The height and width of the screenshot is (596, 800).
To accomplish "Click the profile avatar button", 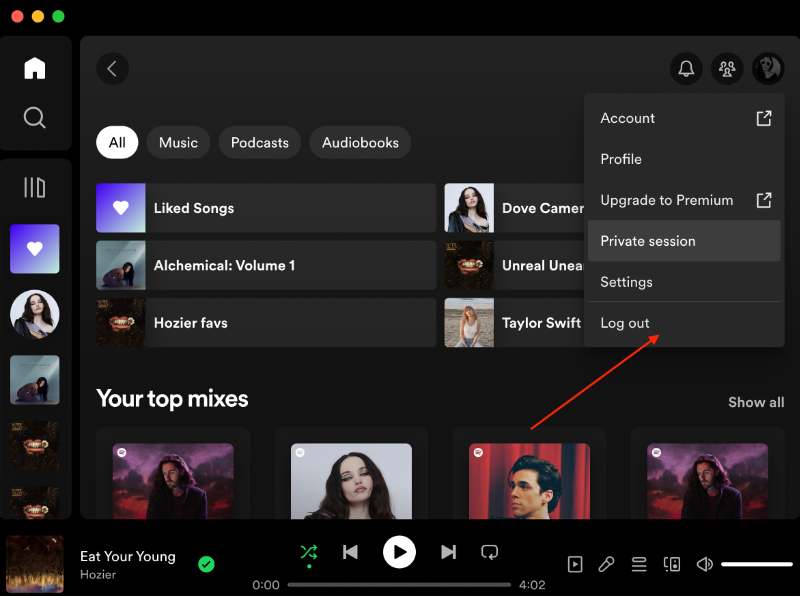I will click(768, 68).
